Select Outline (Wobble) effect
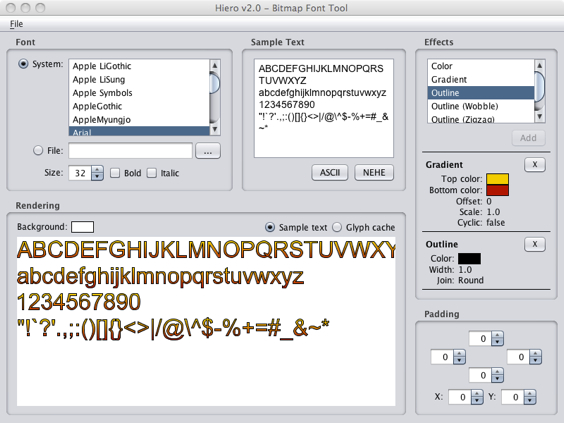The width and height of the screenshot is (564, 423). click(481, 106)
